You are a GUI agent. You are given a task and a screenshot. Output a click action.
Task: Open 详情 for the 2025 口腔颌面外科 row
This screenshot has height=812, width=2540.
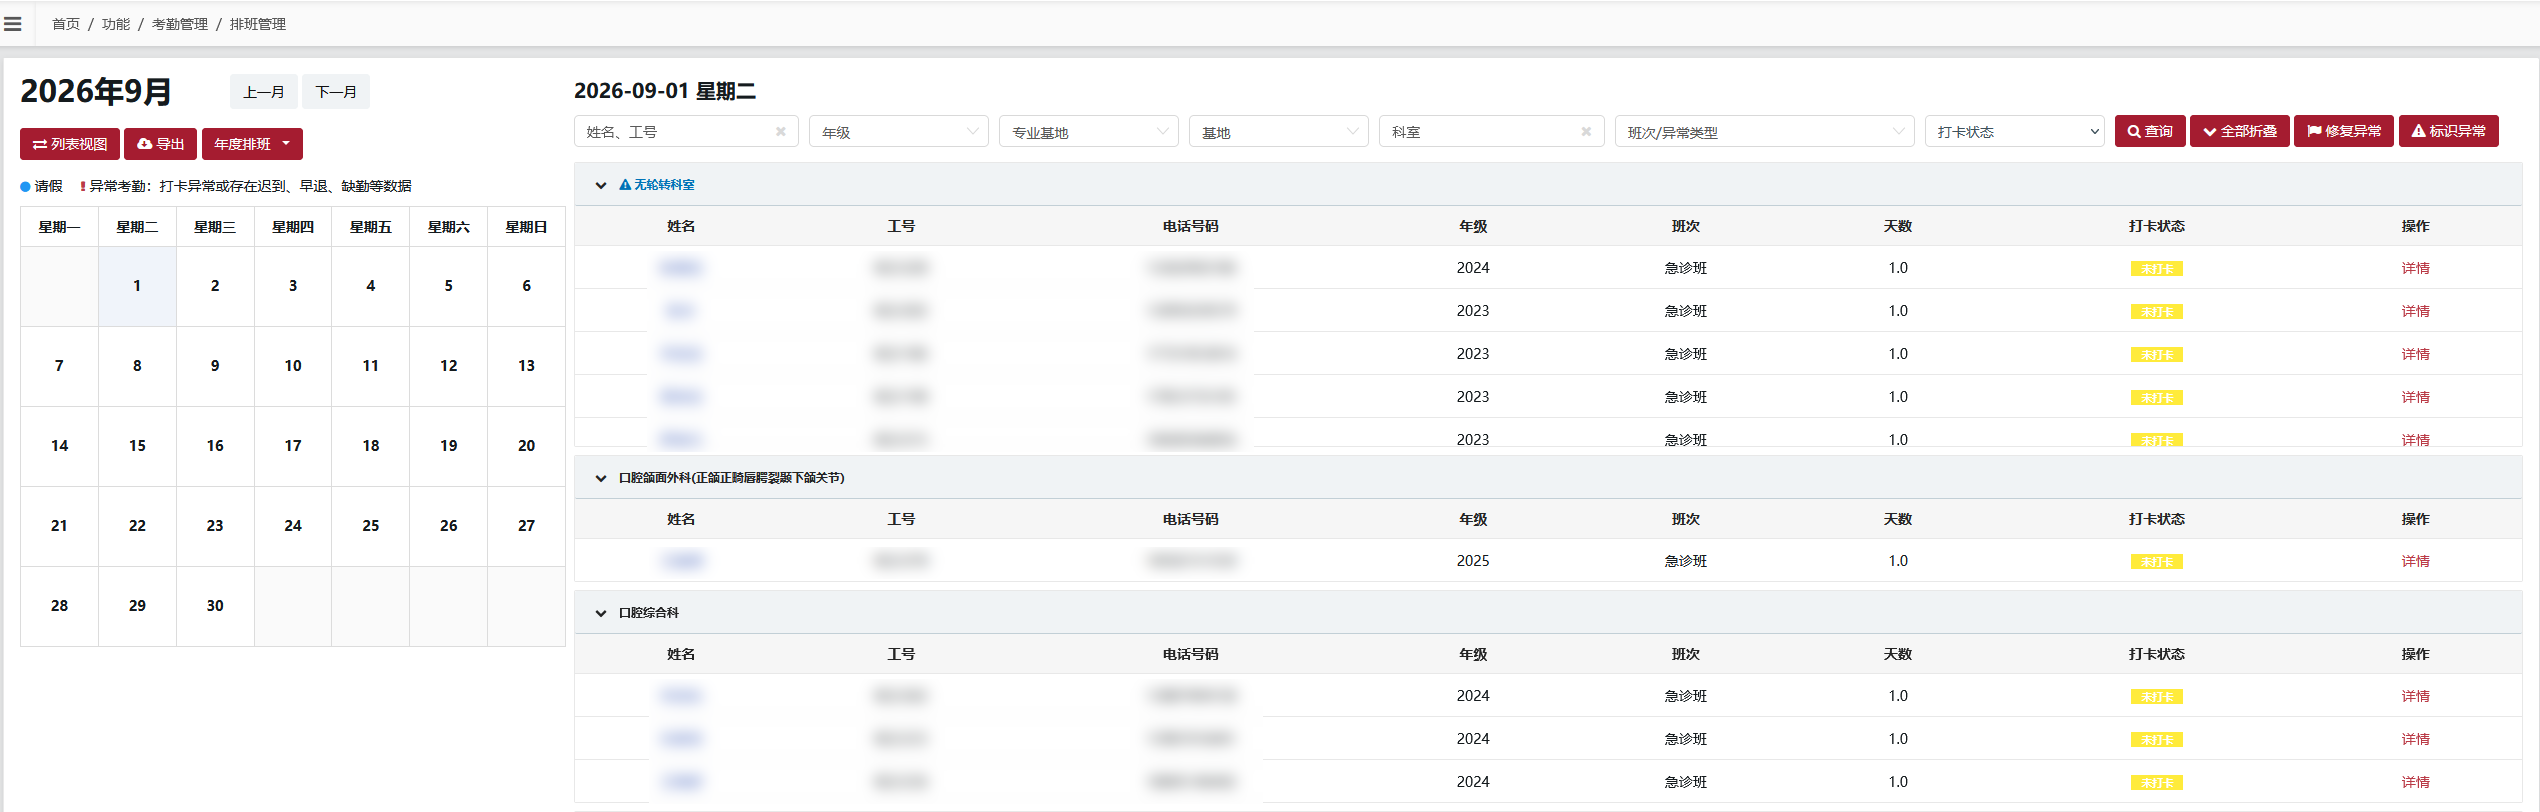click(2416, 561)
